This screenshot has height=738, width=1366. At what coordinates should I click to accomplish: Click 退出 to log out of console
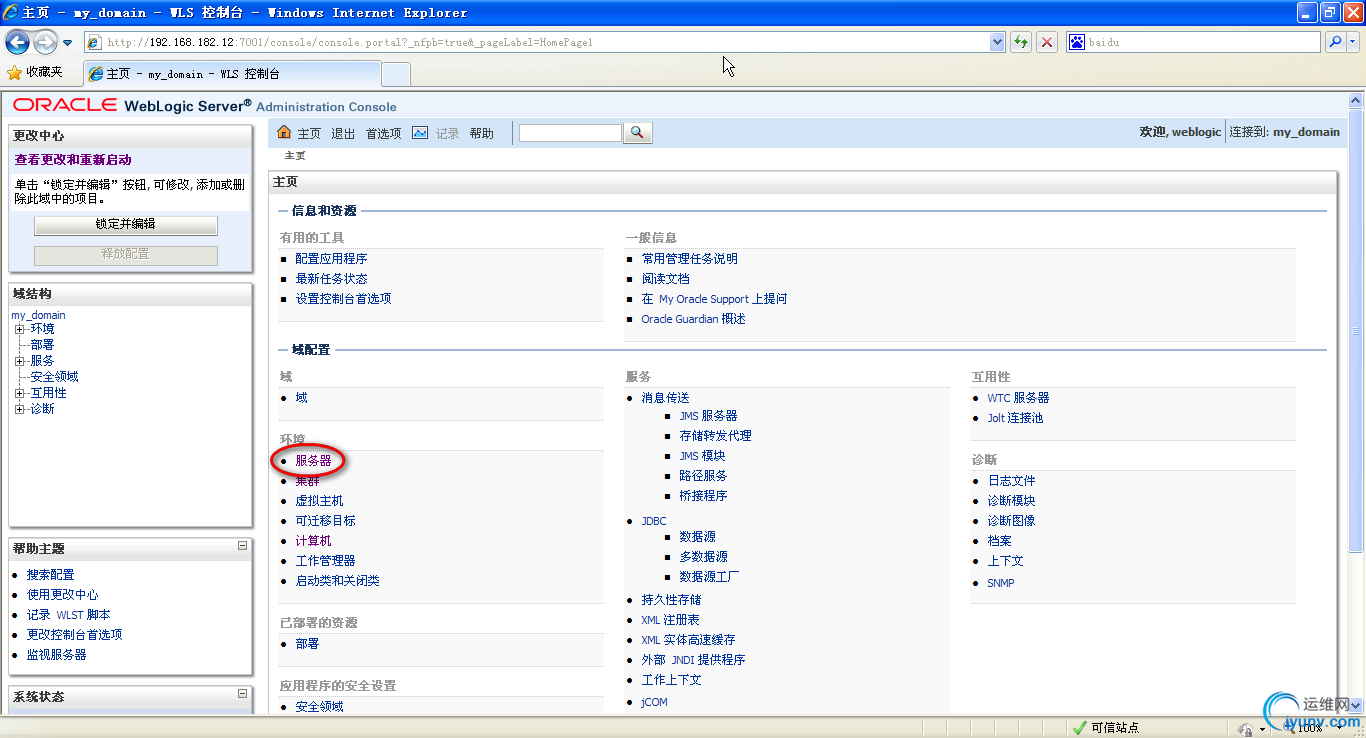343,133
